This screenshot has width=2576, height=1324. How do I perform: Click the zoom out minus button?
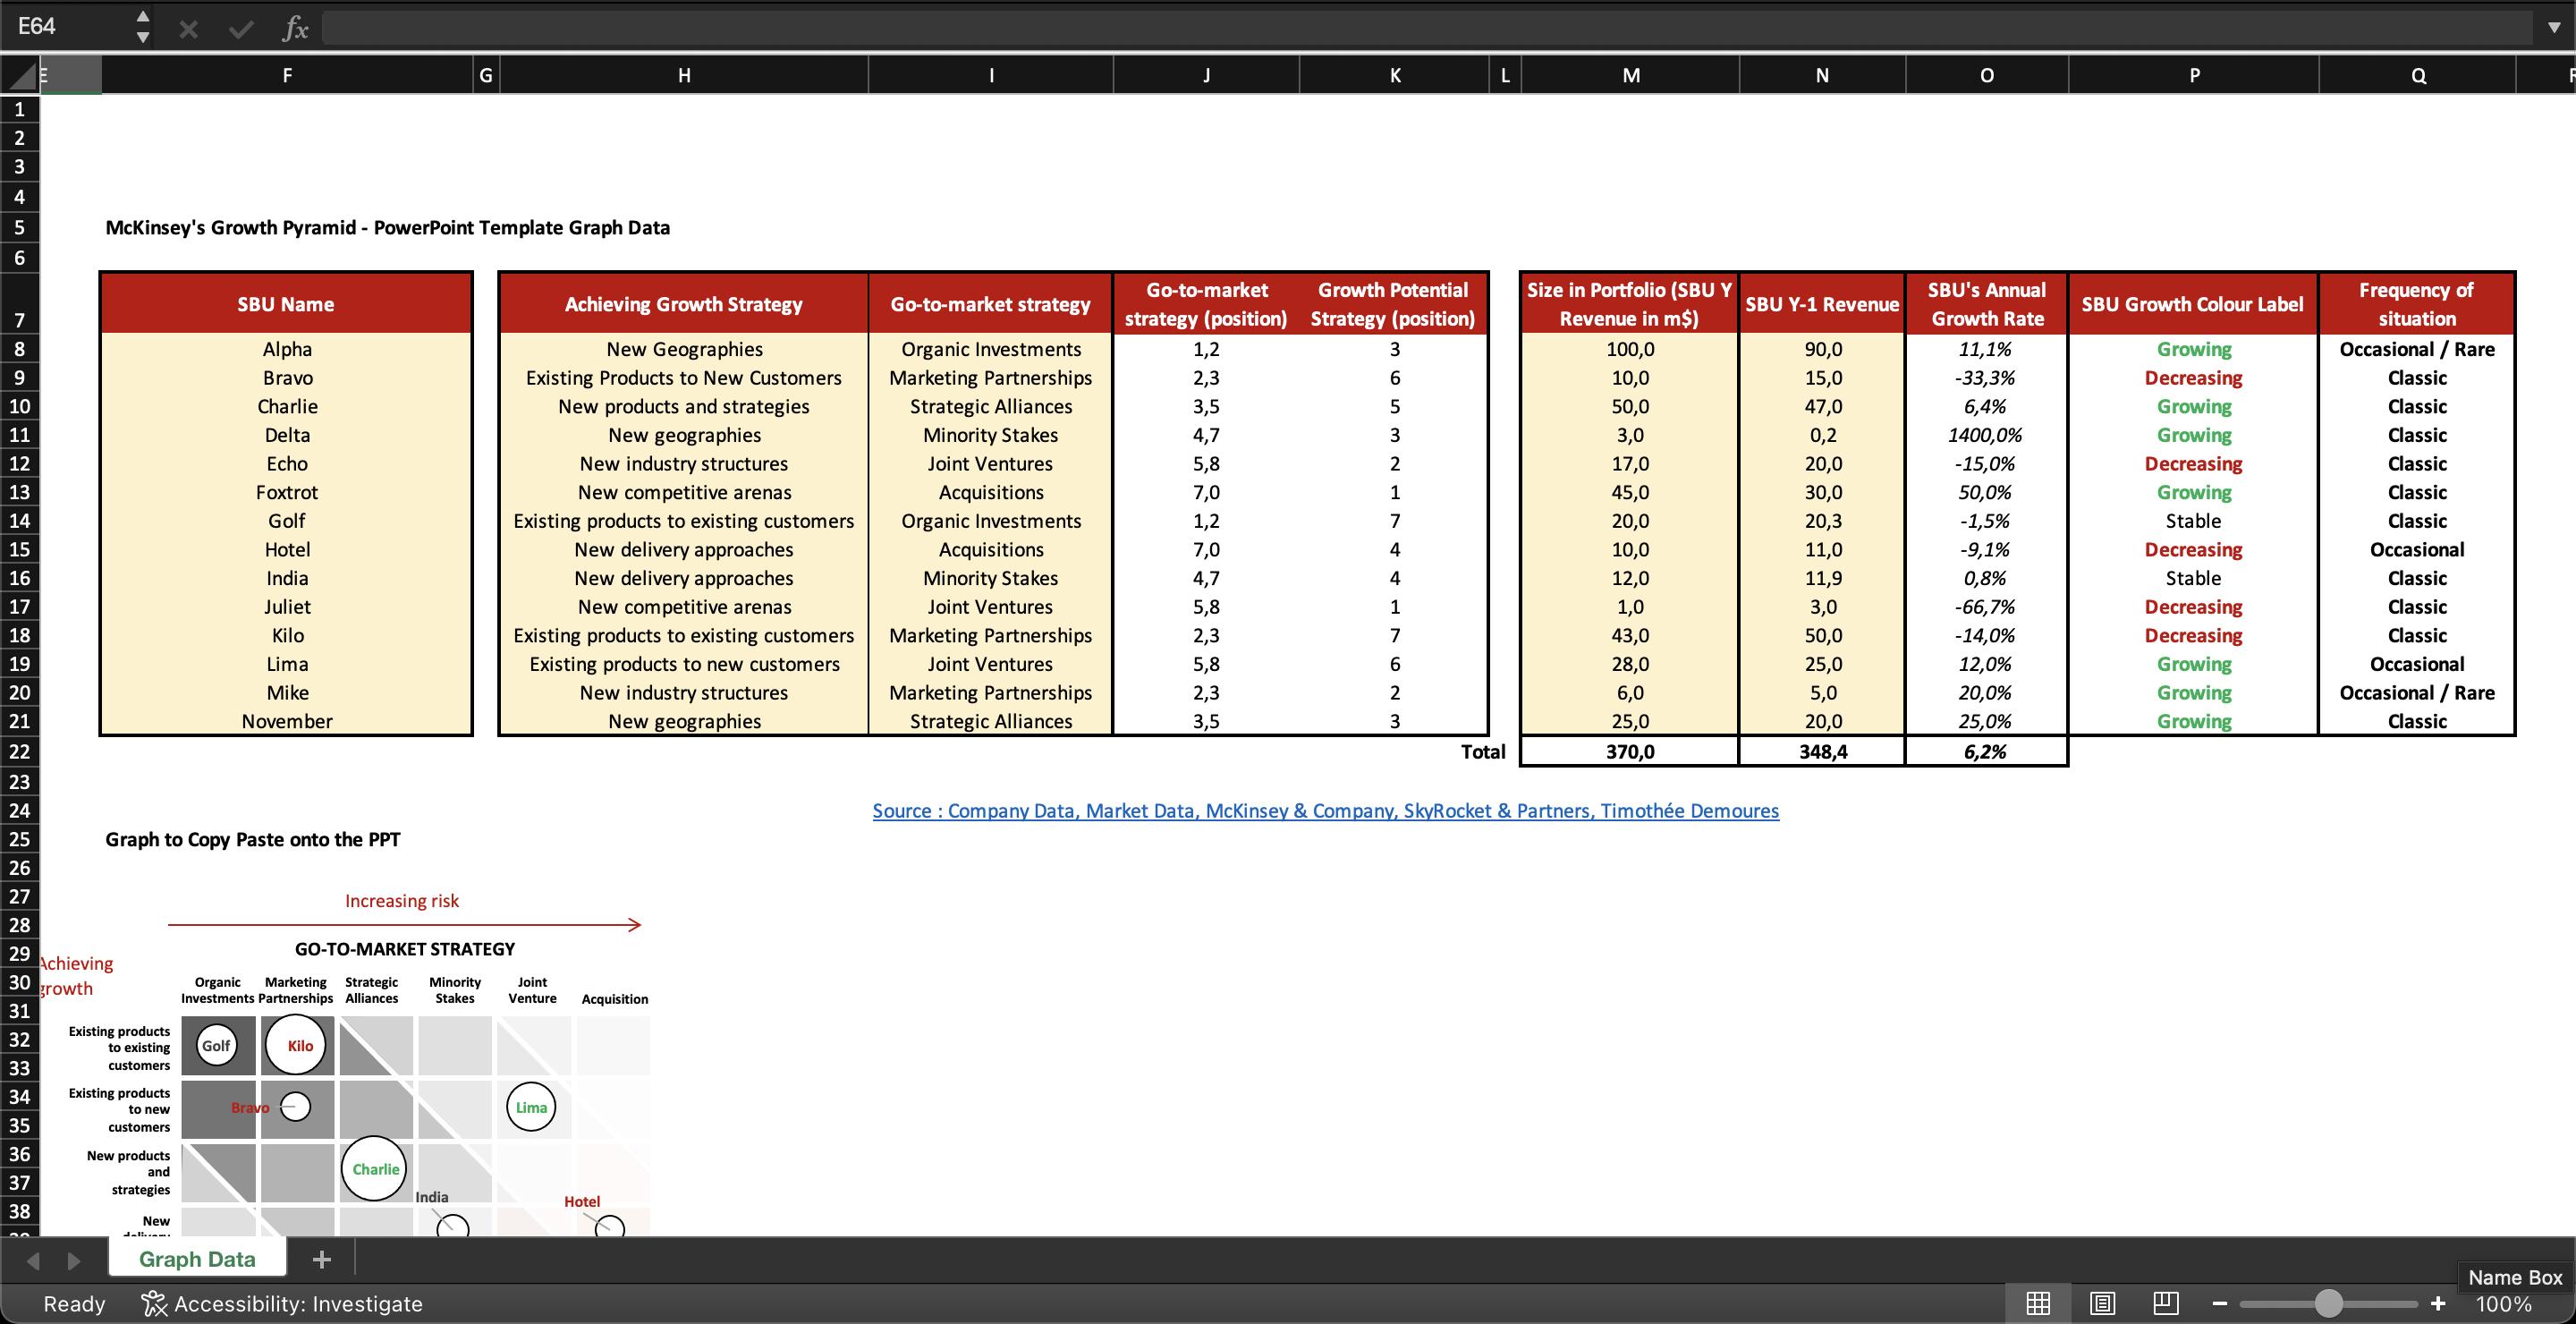click(2219, 1303)
